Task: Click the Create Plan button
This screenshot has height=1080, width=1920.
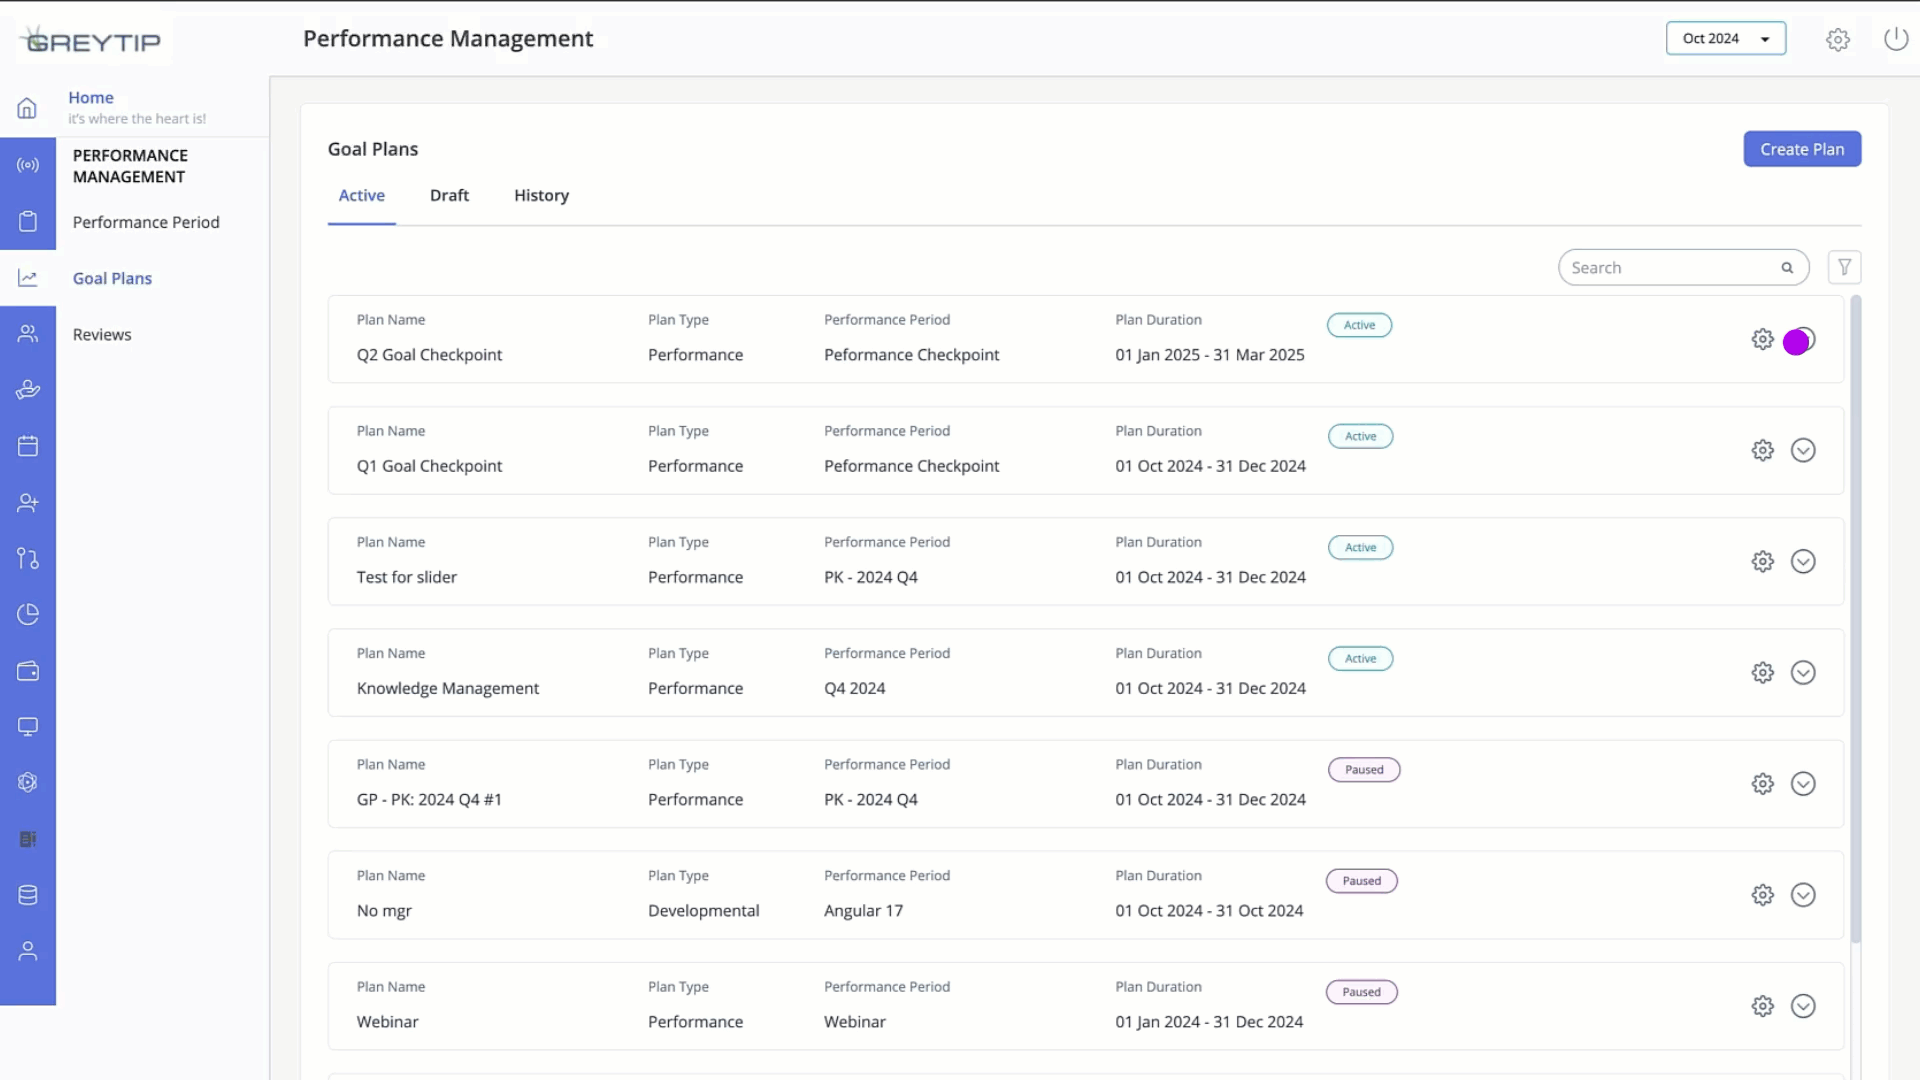Action: (x=1802, y=149)
